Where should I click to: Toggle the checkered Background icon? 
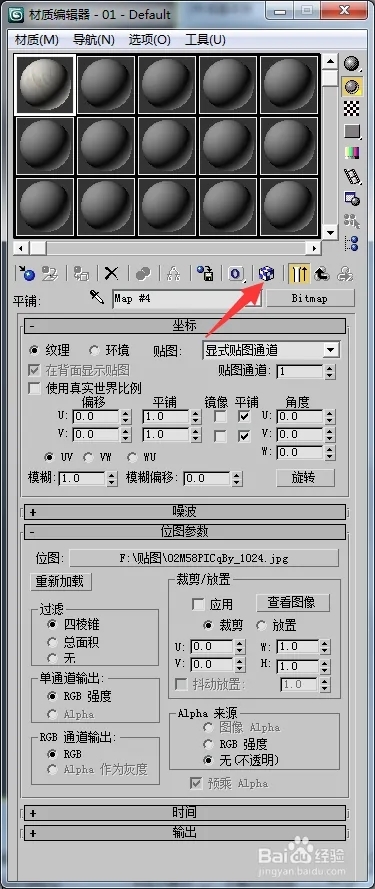(352, 108)
